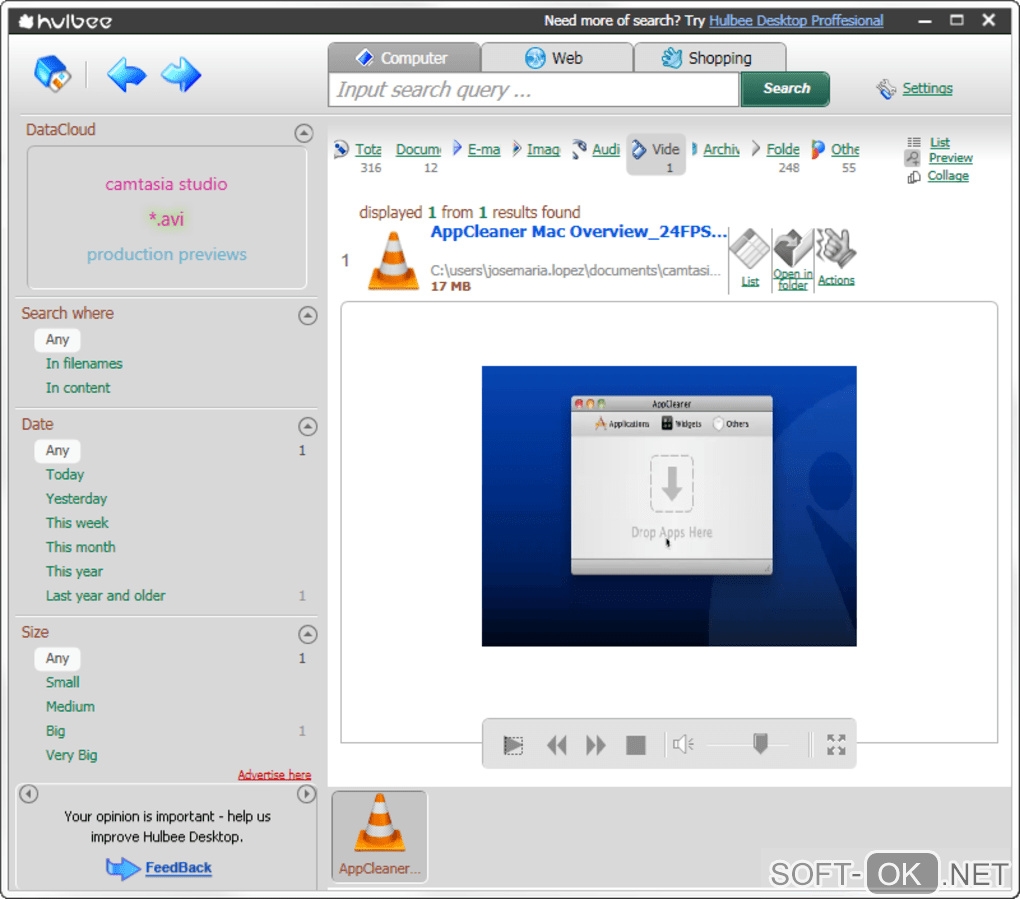The image size is (1020, 899).
Task: Adjust the preview volume slider
Action: pyautogui.click(x=760, y=744)
